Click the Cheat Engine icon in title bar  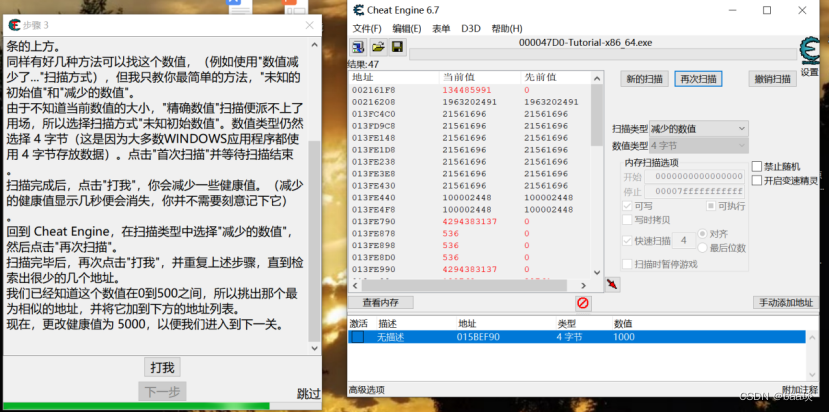(358, 10)
